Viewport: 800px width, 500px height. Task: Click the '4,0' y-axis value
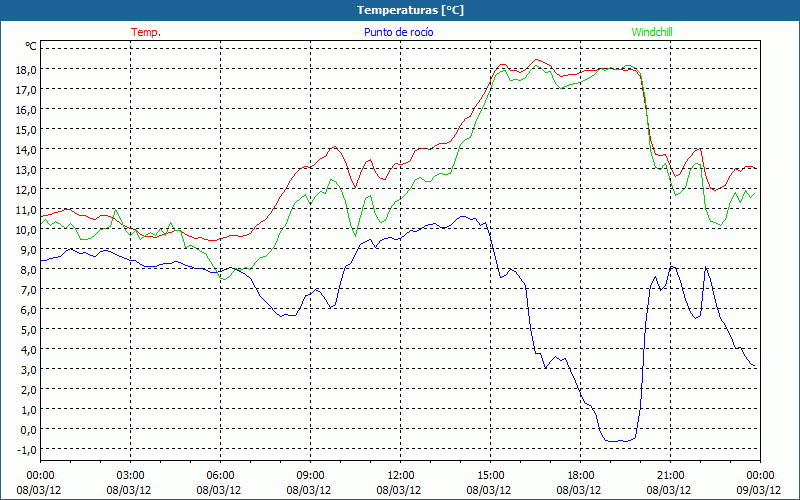pyautogui.click(x=28, y=350)
